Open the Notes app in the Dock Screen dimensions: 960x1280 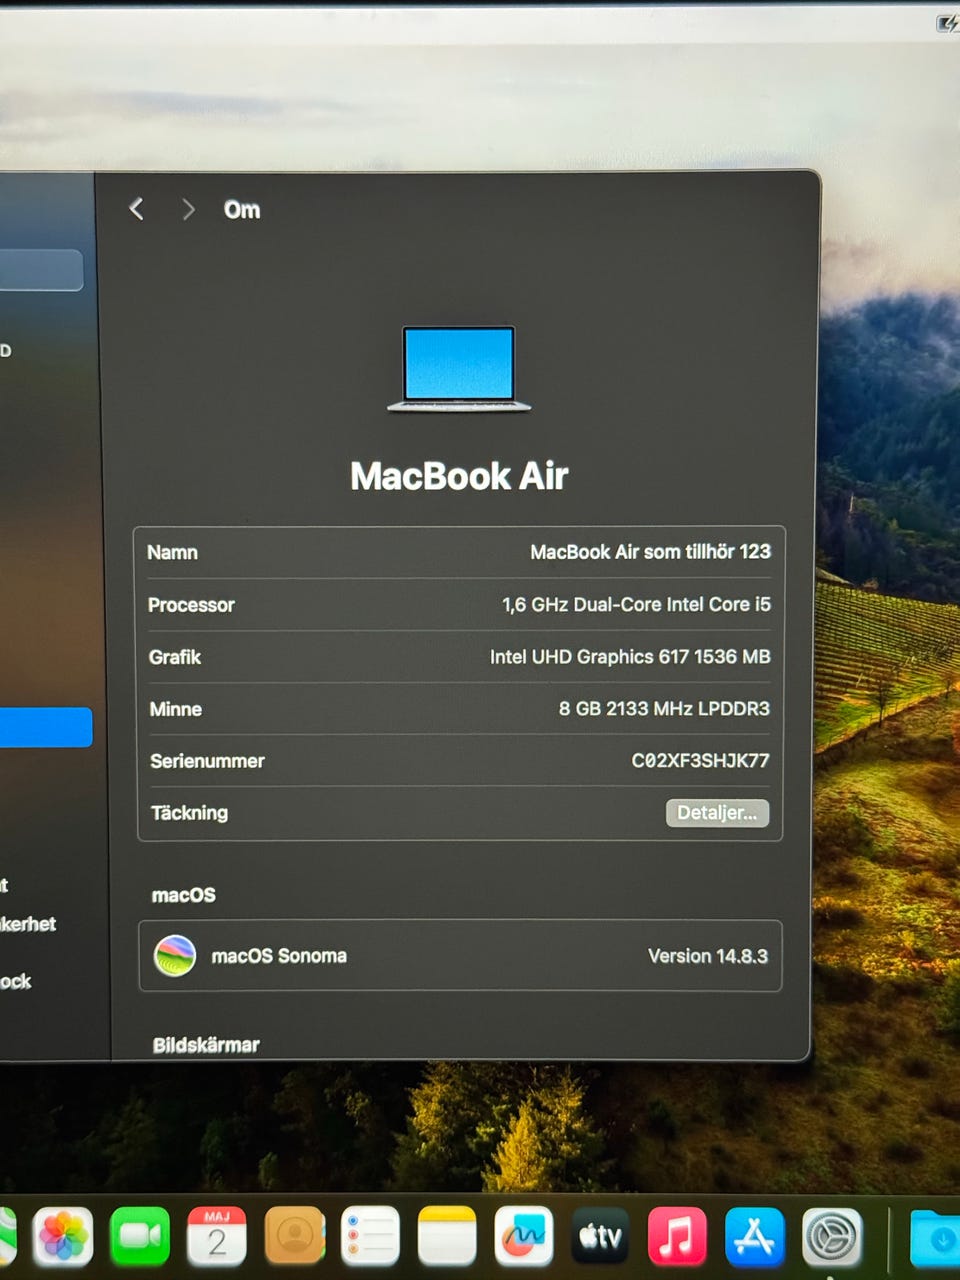coord(447,1237)
